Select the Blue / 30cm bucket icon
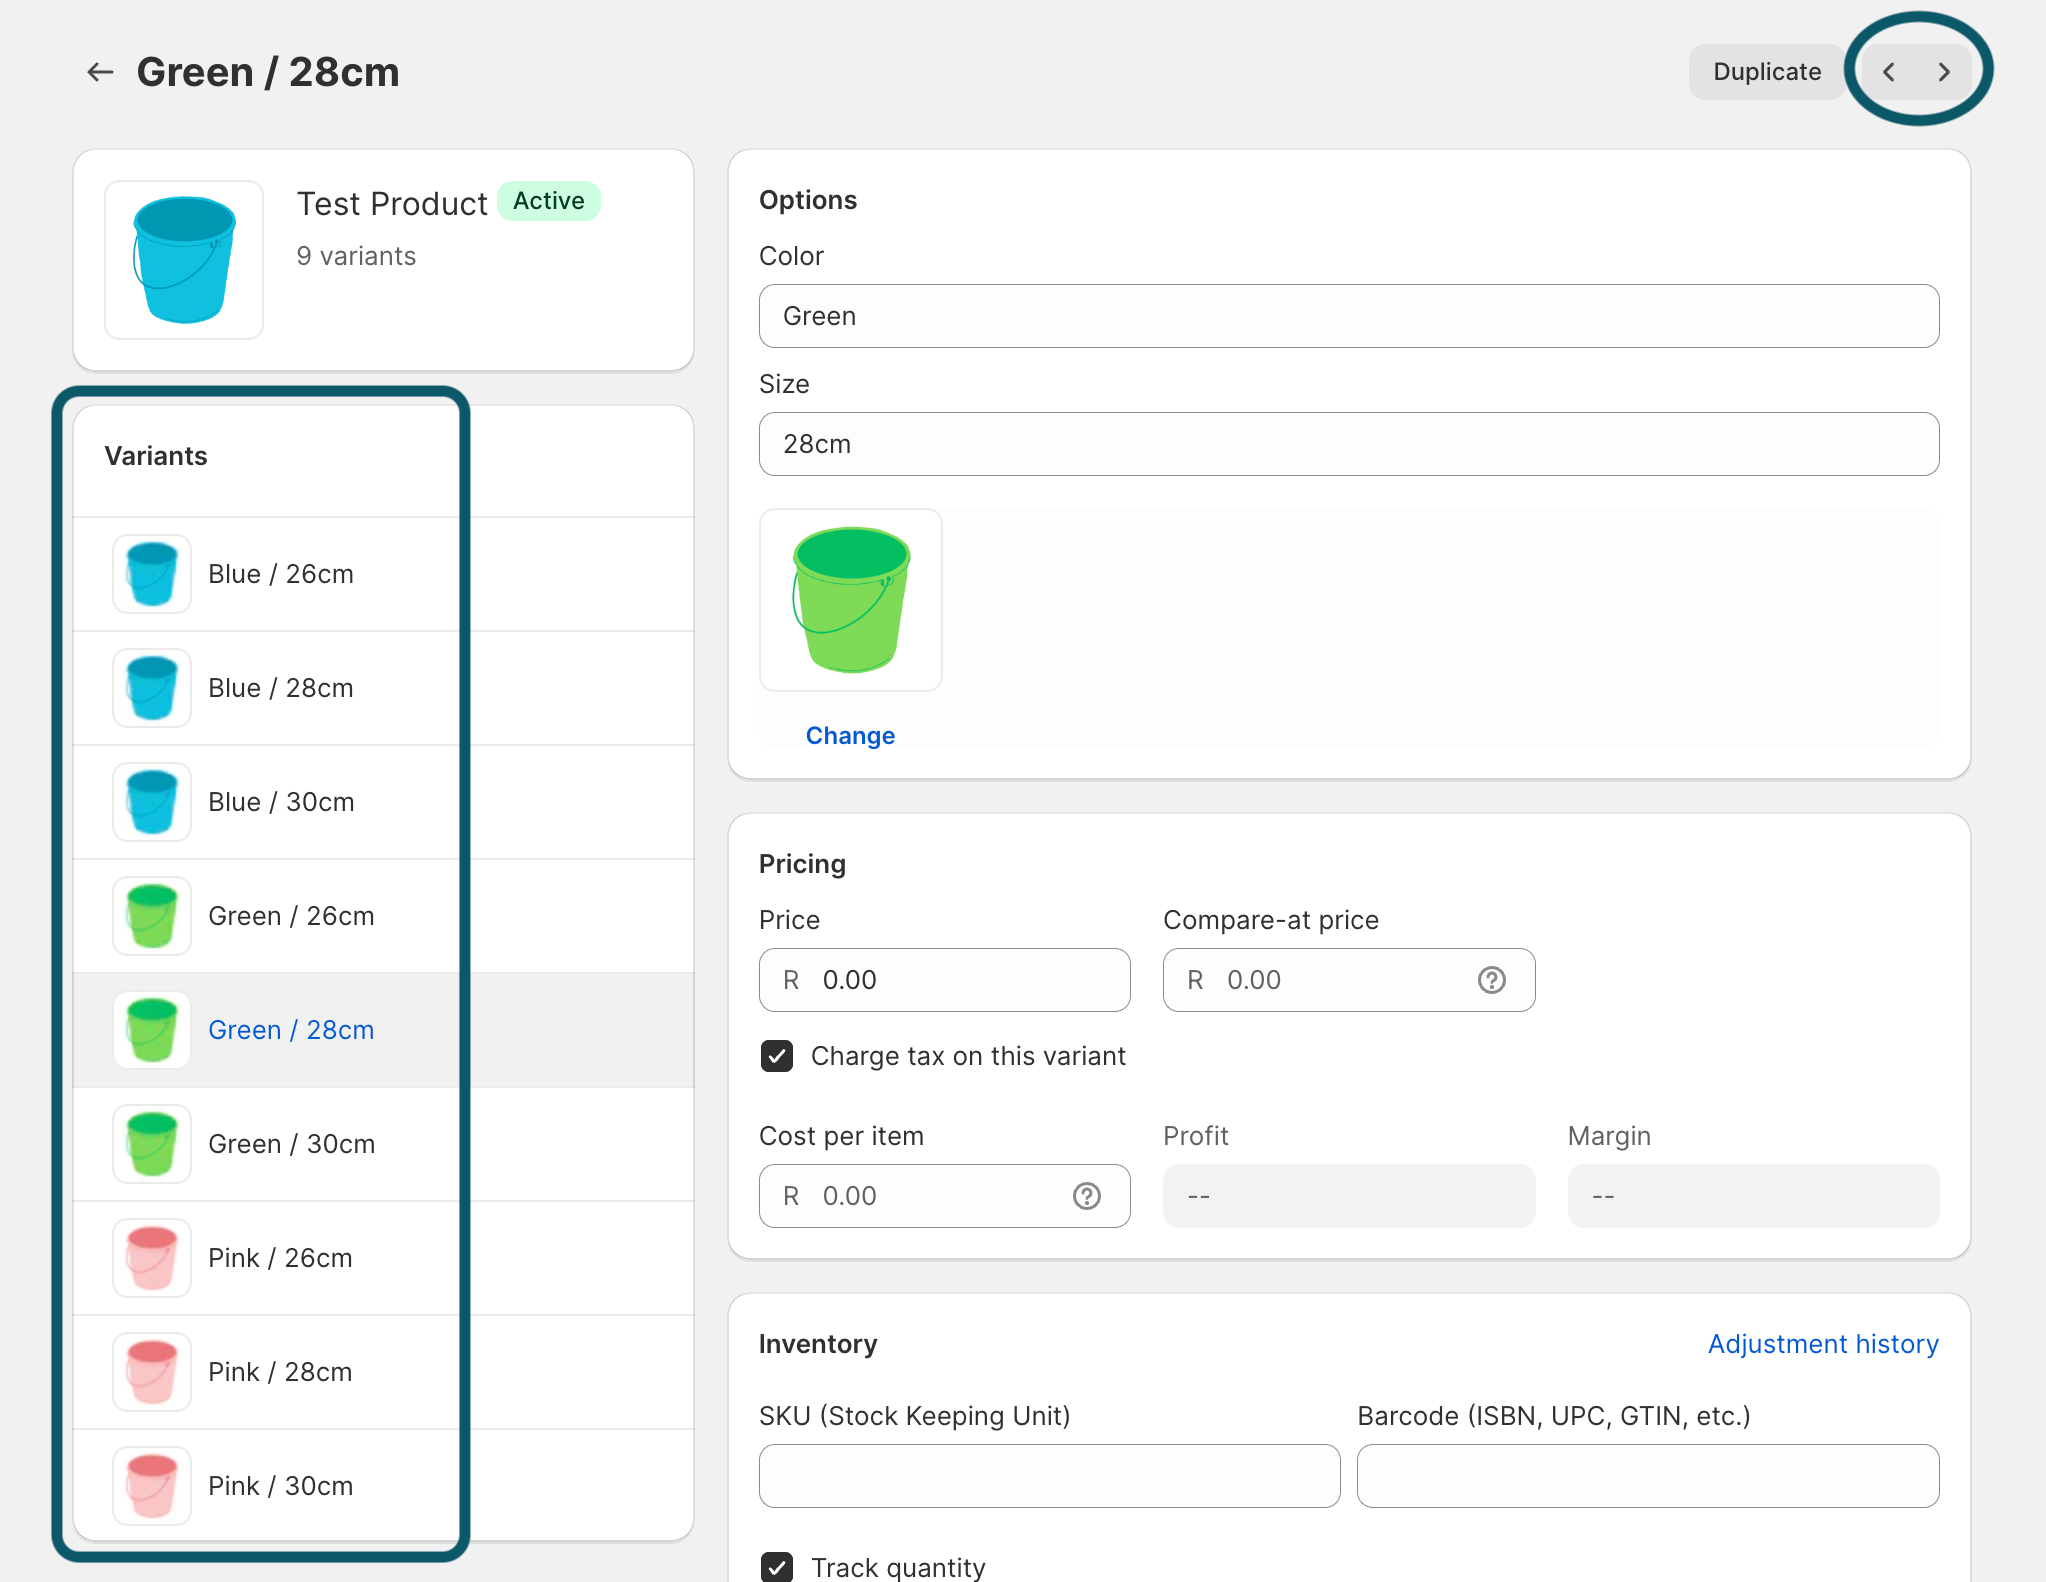 click(x=152, y=802)
